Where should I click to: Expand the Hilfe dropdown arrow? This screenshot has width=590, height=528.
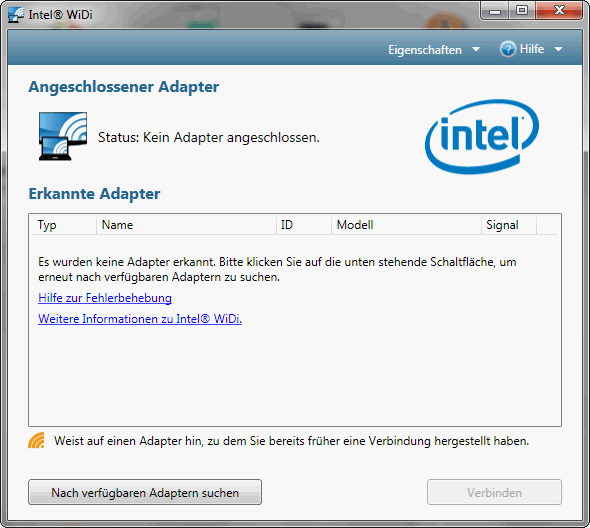tap(558, 49)
